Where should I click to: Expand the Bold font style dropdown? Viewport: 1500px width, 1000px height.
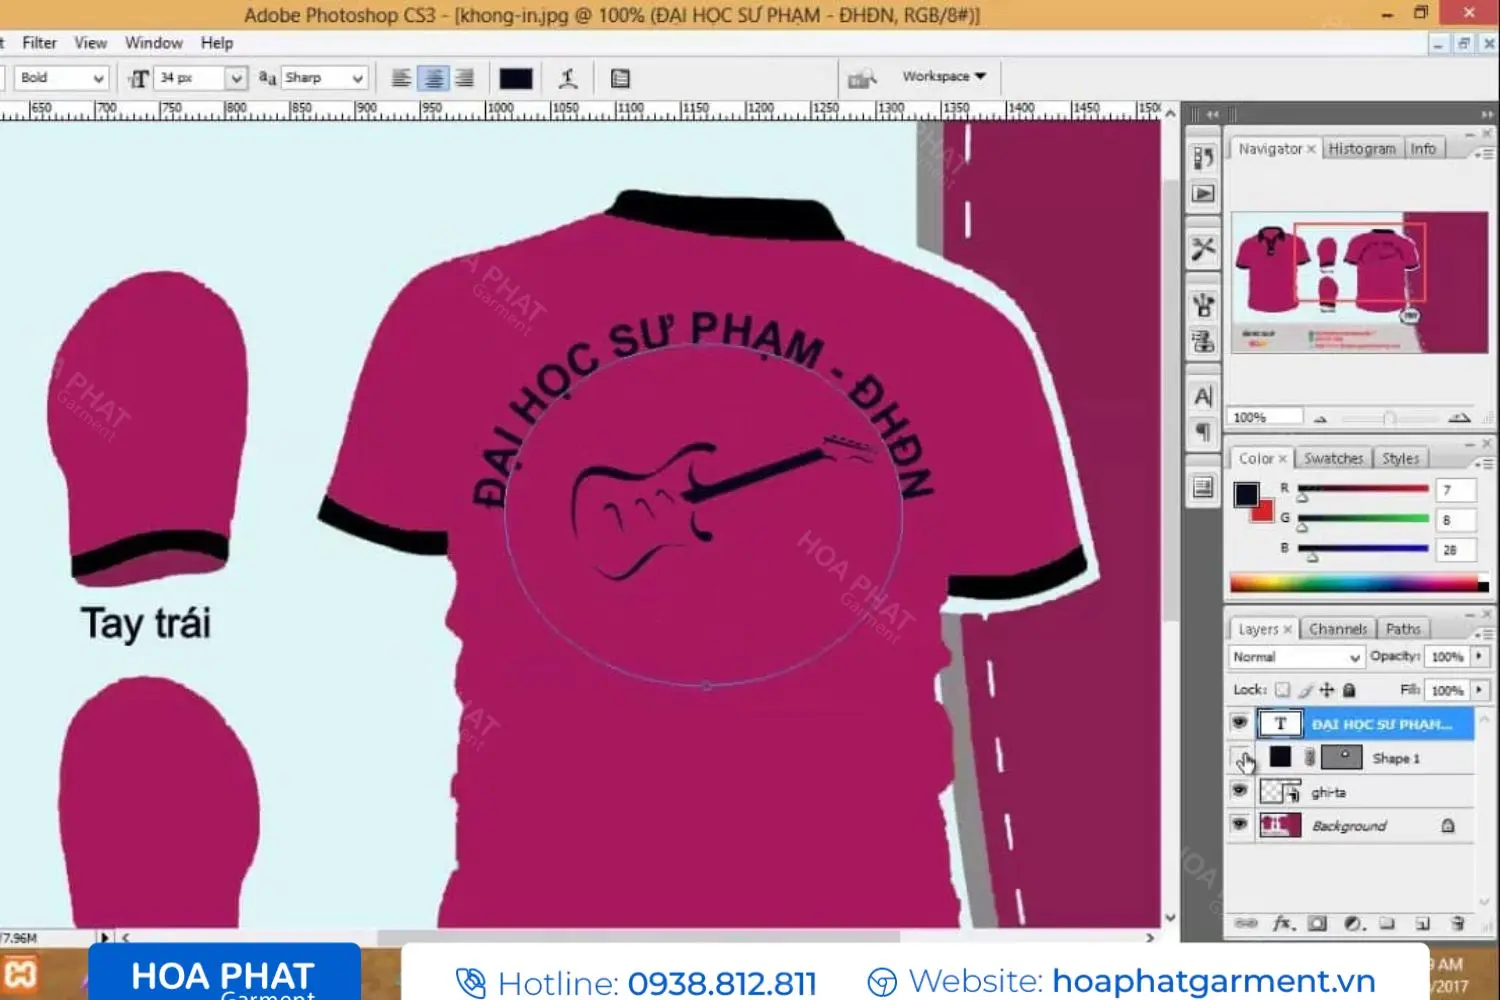point(62,78)
